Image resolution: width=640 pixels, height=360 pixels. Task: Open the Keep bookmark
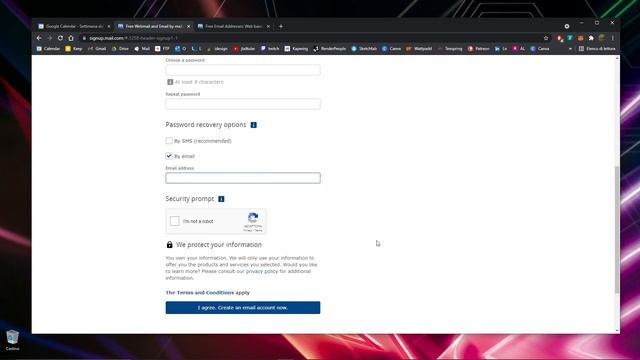tap(74, 49)
